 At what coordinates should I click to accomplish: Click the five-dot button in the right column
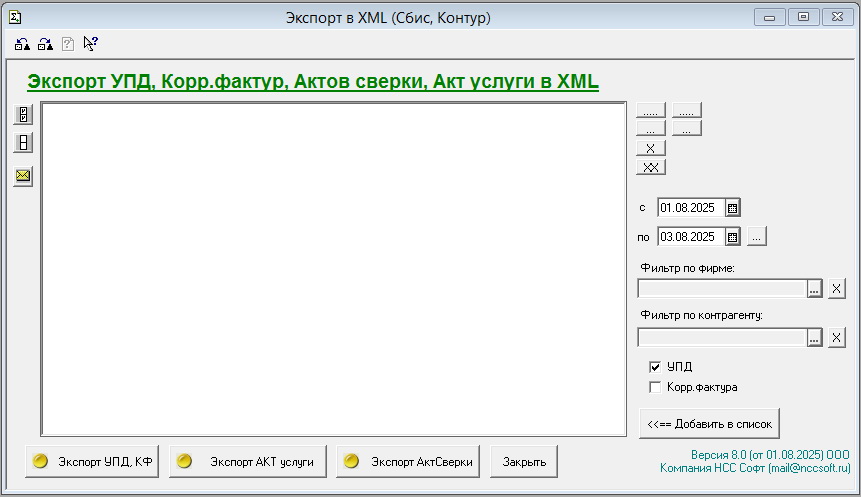click(x=686, y=110)
